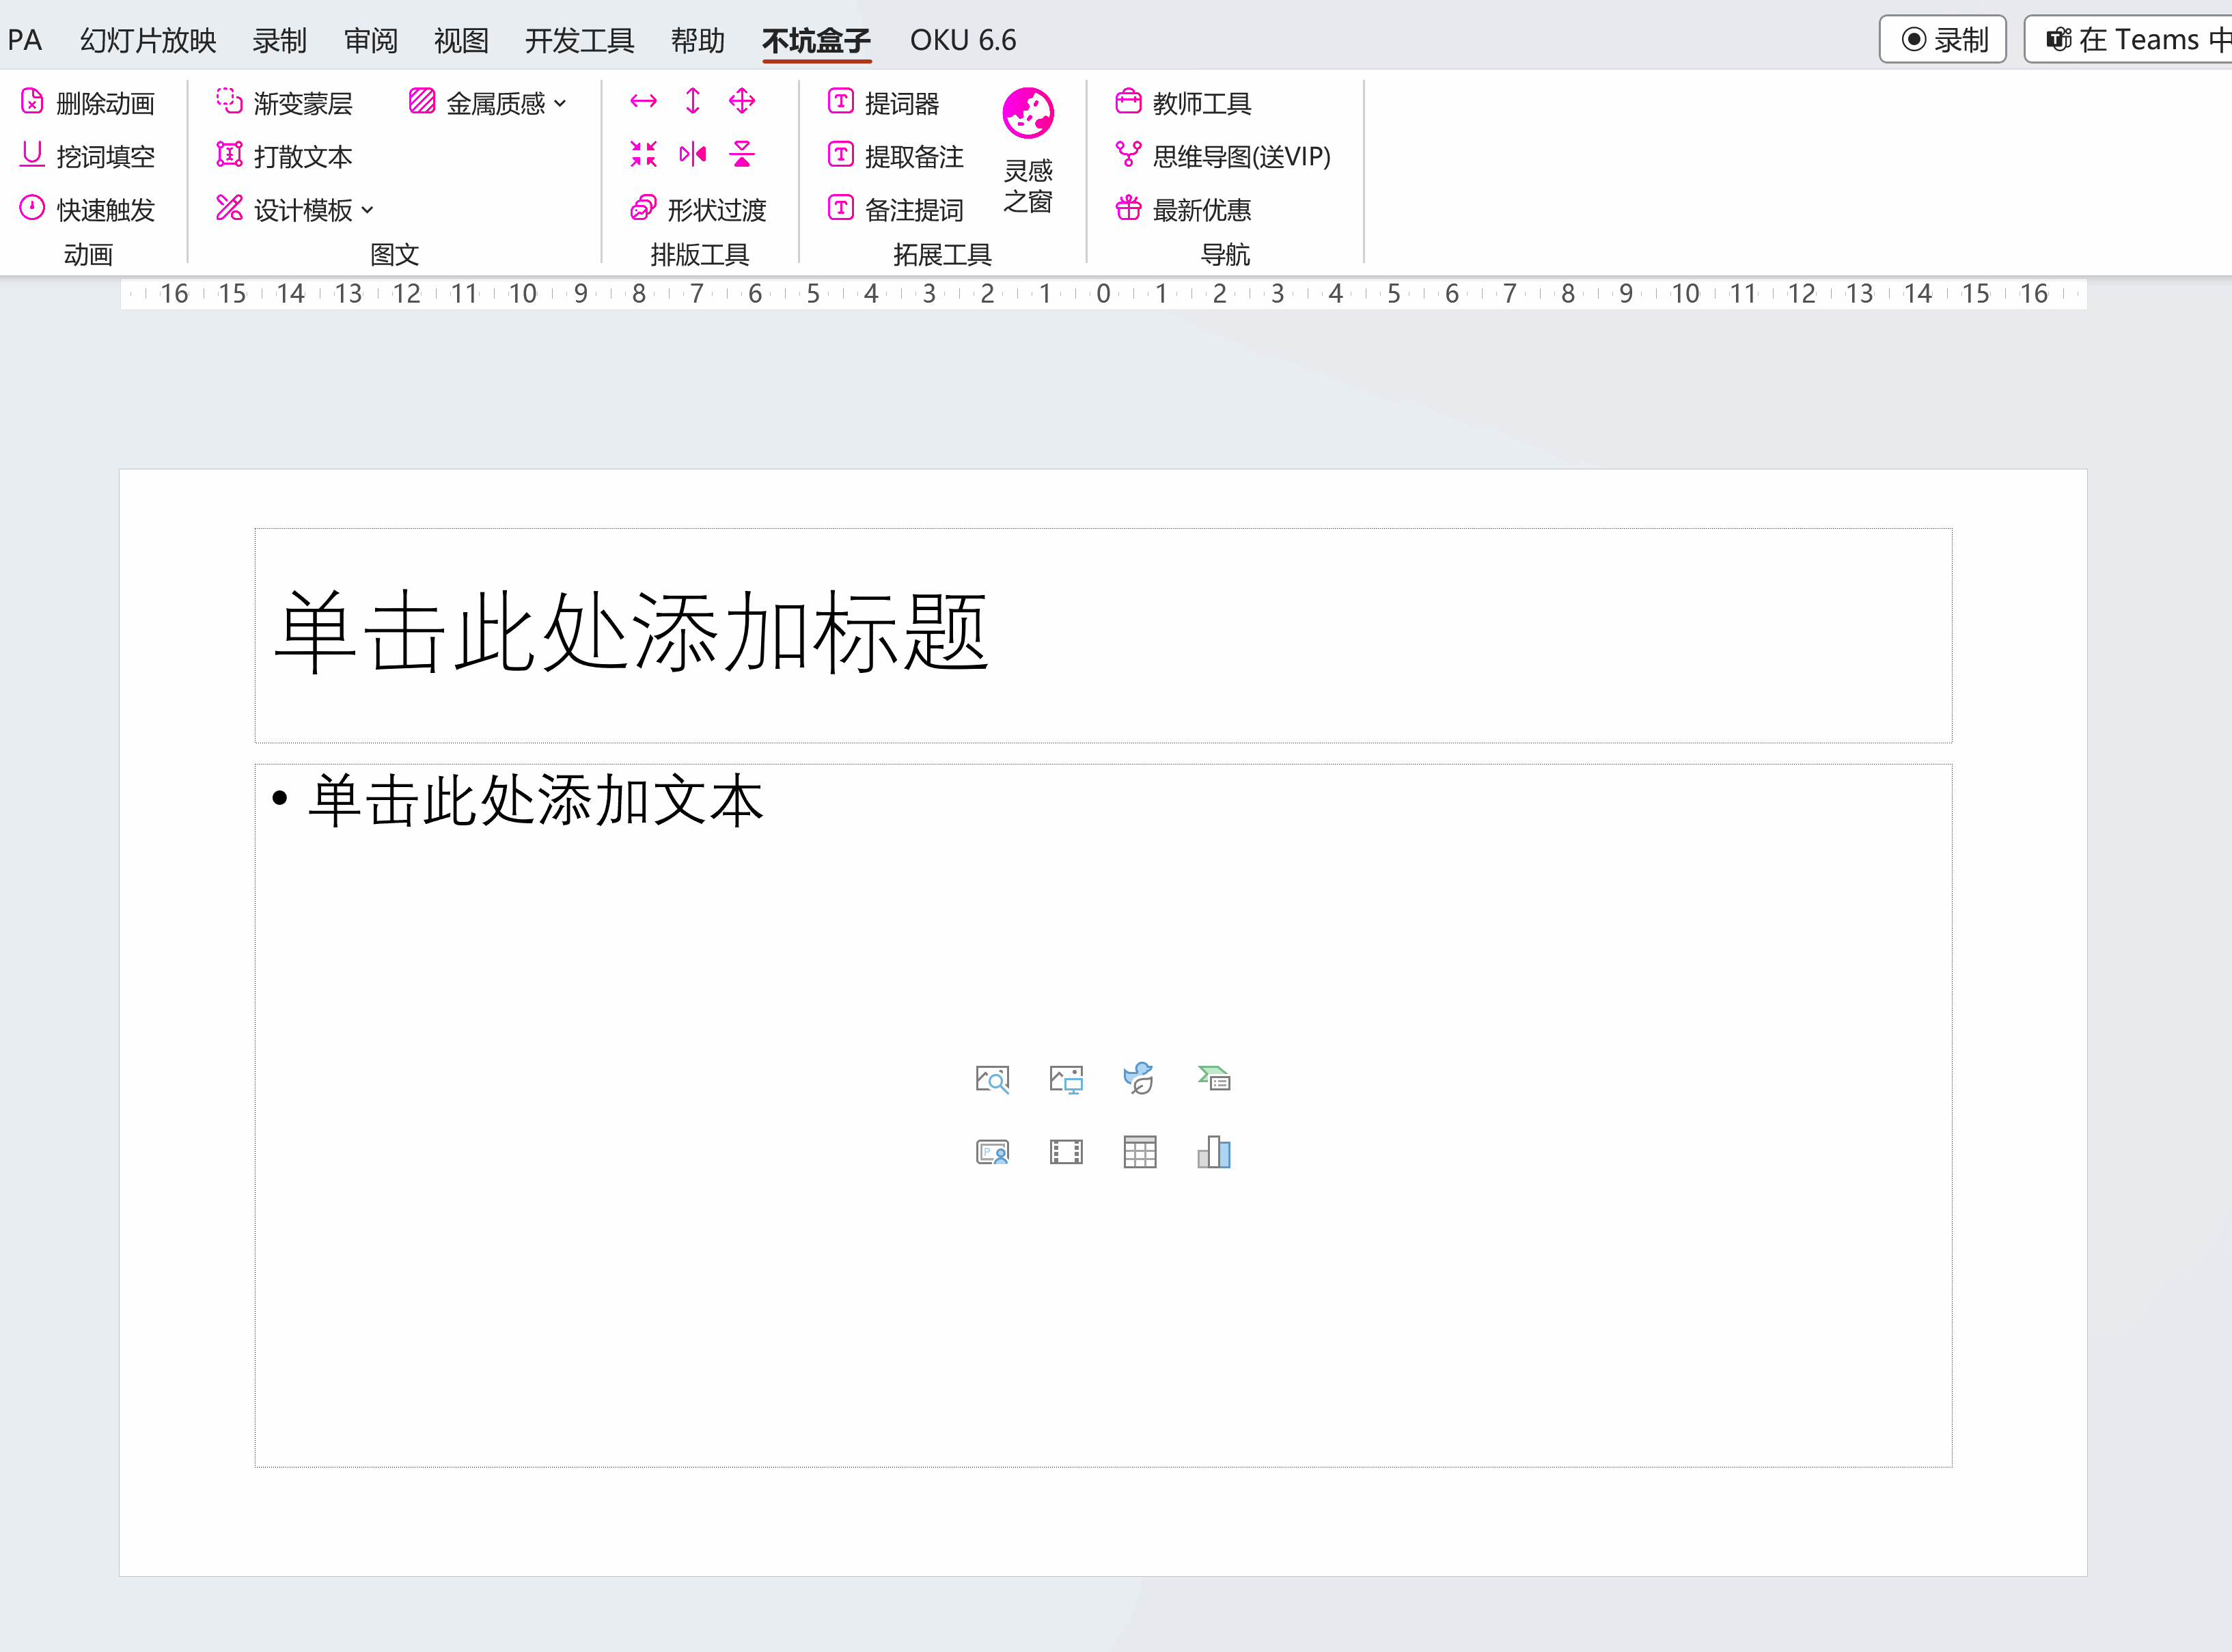Insert SmartArt via the green placeholder icon
This screenshot has height=1652, width=2232.
tap(1213, 1078)
